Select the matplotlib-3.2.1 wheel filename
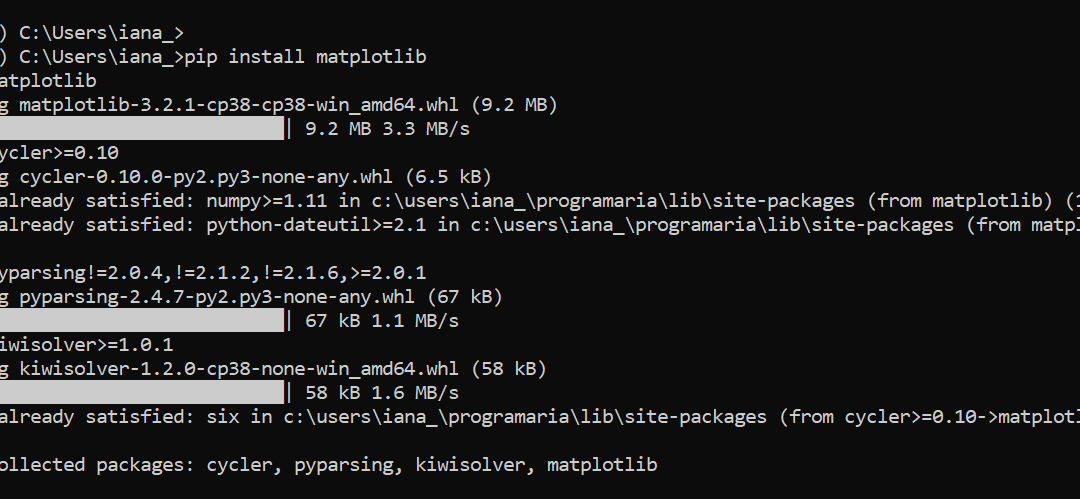 (238, 105)
